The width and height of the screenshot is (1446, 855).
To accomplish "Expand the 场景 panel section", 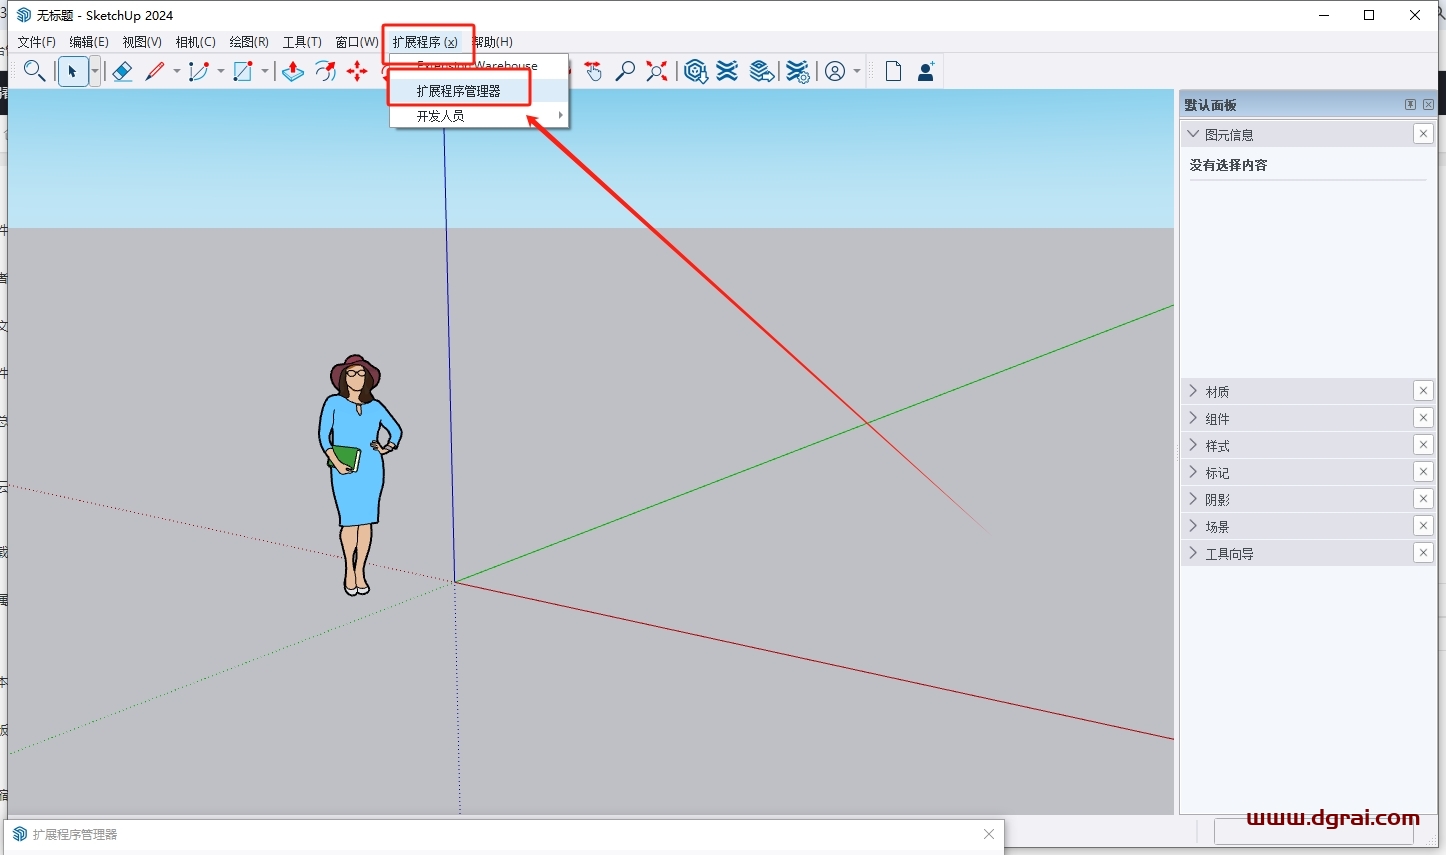I will coord(1193,526).
